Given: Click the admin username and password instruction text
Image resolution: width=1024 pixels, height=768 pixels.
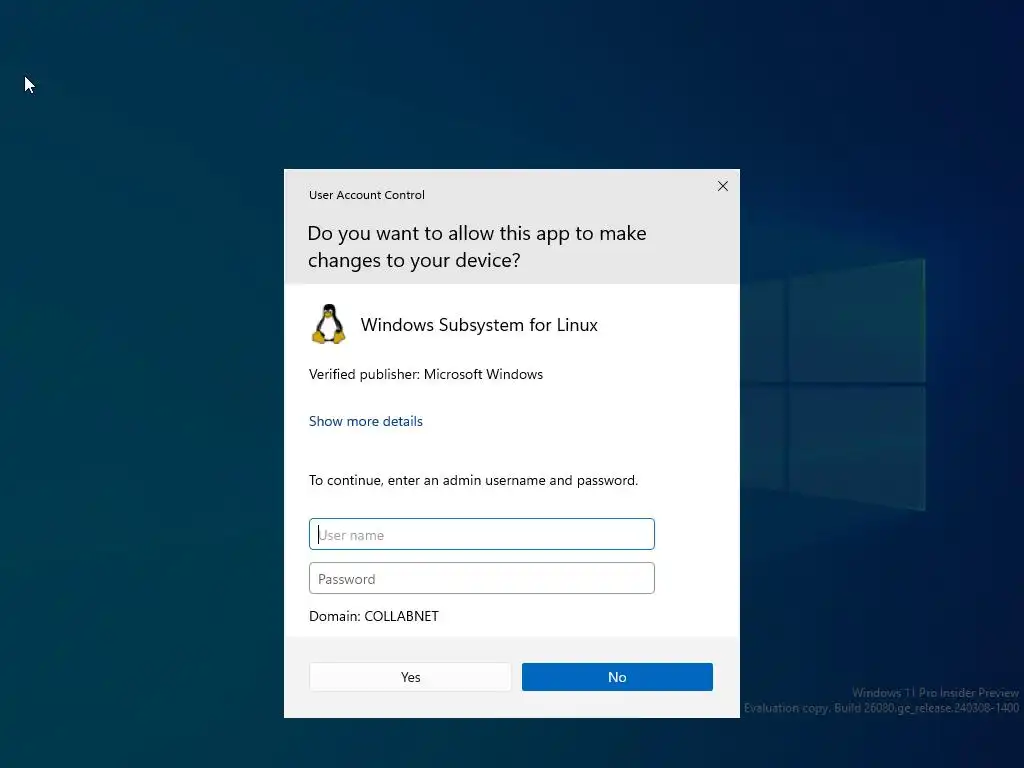Looking at the screenshot, I should 473,481.
